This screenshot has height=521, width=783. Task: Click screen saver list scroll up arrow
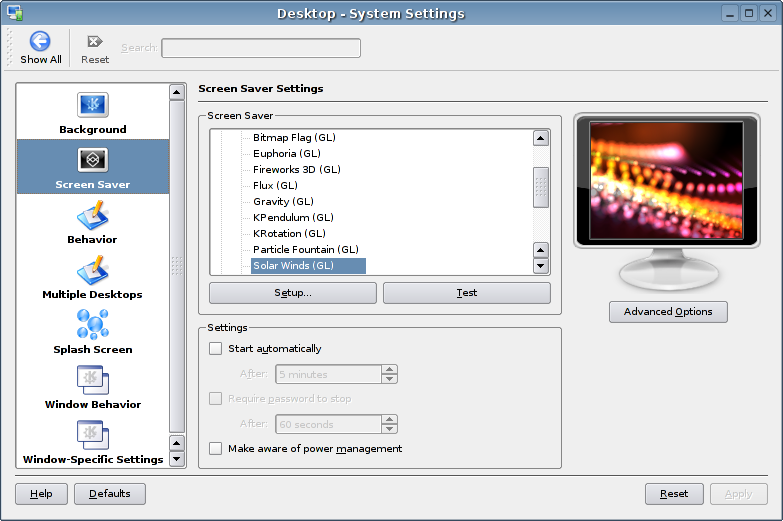coord(541,138)
